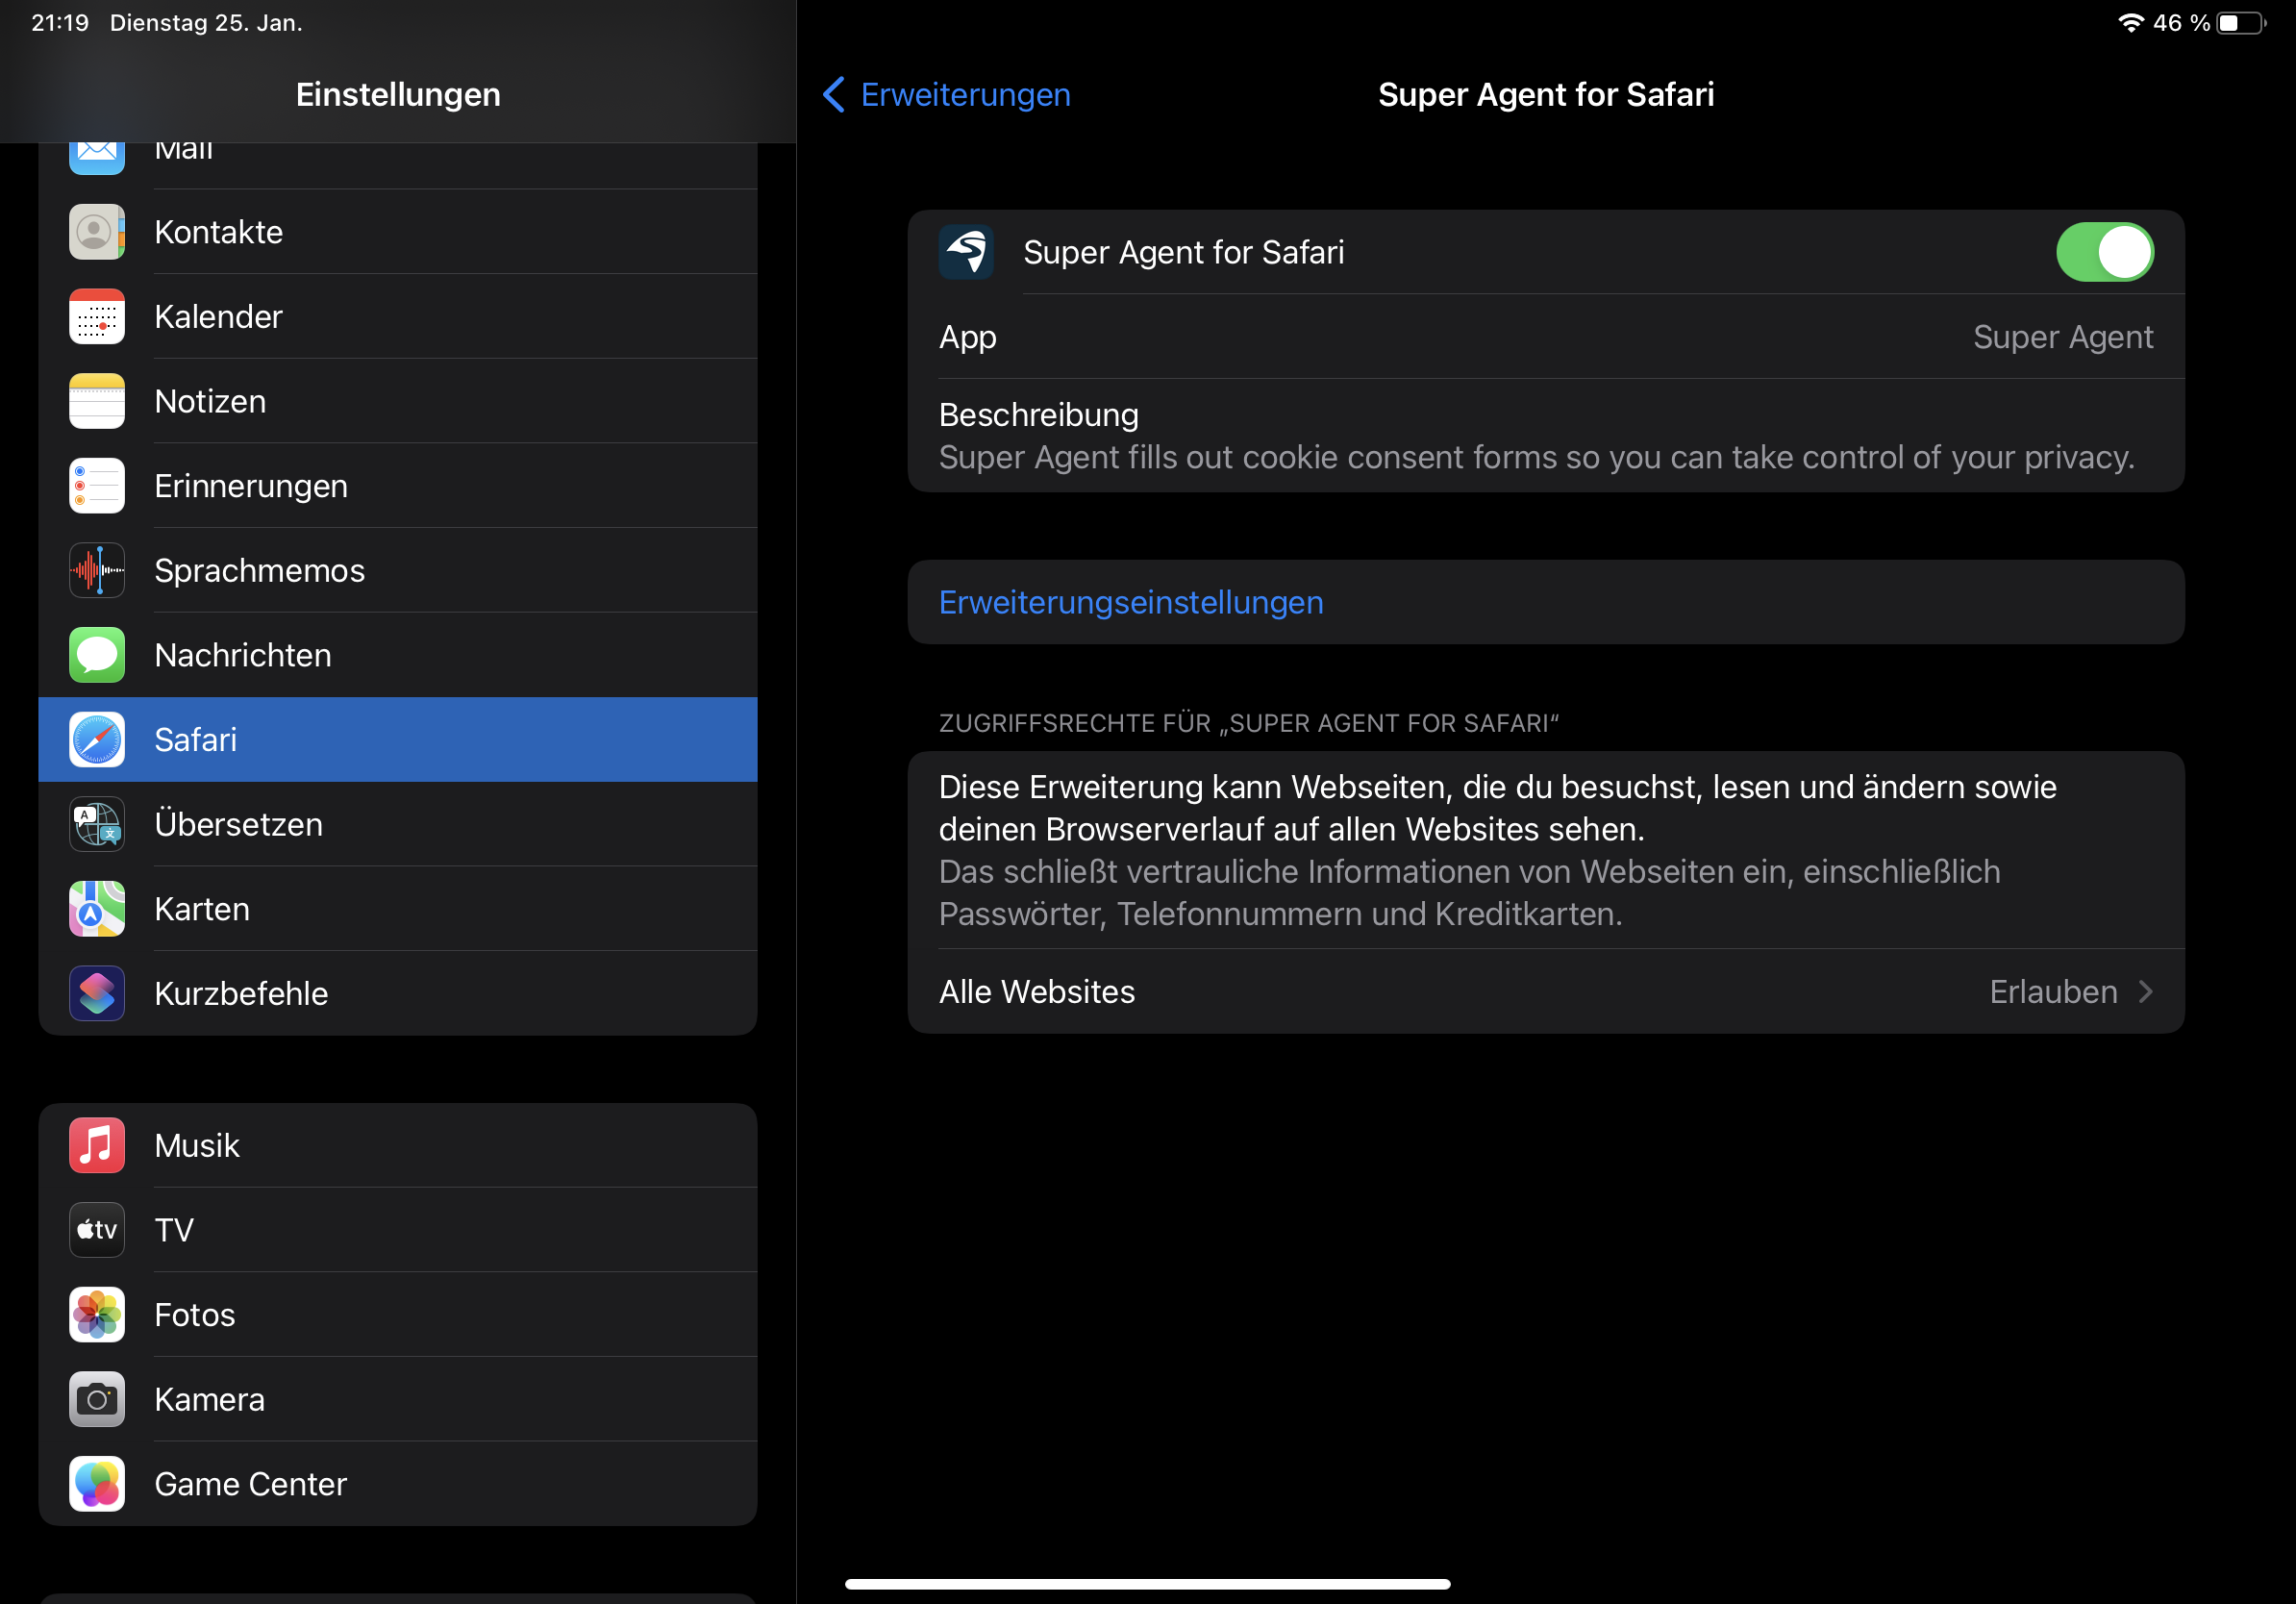
Task: Open the Kontakte settings icon
Action: coord(97,232)
